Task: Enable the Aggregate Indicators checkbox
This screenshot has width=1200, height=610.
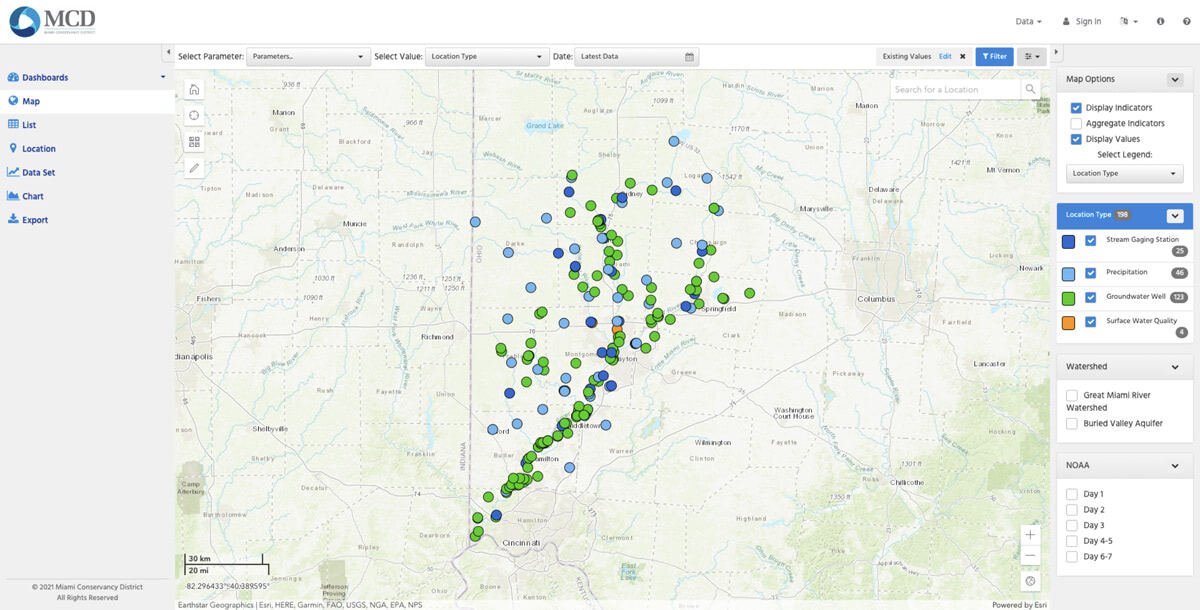Action: coord(1076,124)
